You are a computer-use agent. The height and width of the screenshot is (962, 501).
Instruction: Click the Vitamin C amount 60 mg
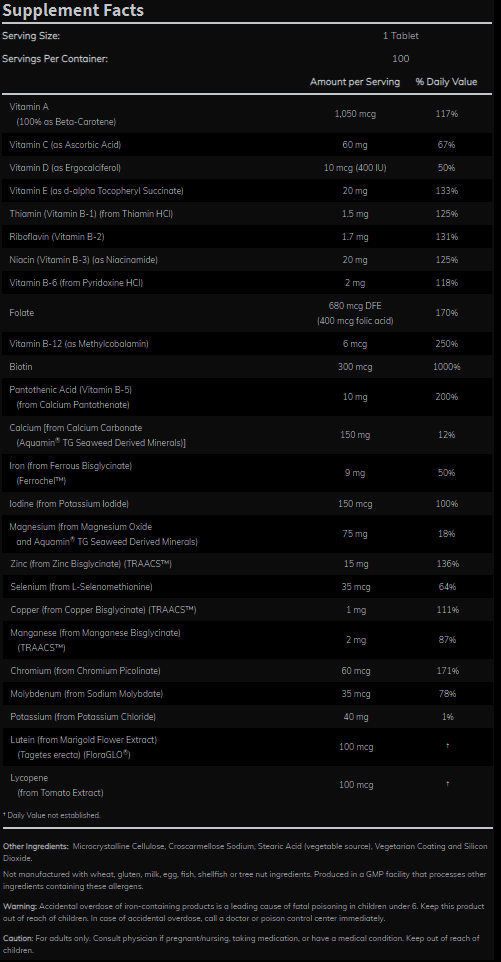[355, 145]
